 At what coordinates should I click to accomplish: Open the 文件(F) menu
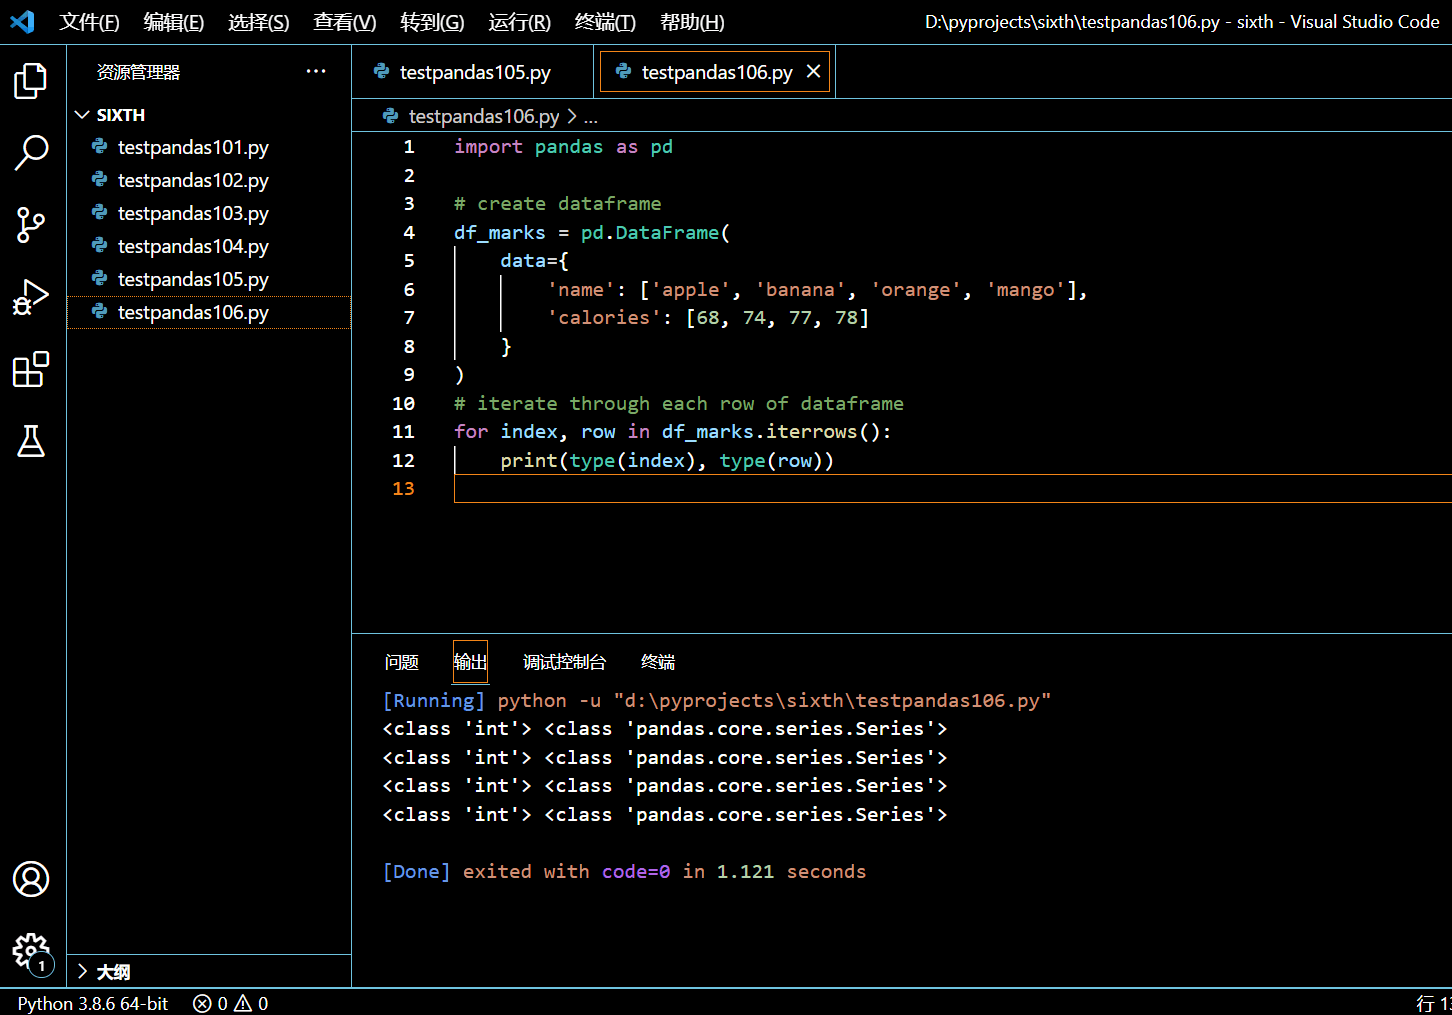pyautogui.click(x=89, y=22)
